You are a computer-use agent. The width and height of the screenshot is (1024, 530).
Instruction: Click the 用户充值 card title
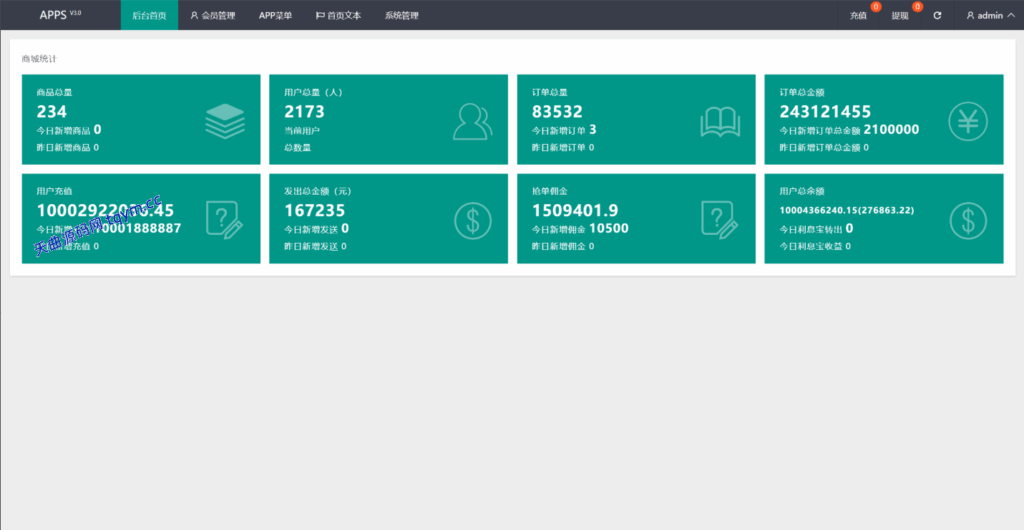point(54,191)
